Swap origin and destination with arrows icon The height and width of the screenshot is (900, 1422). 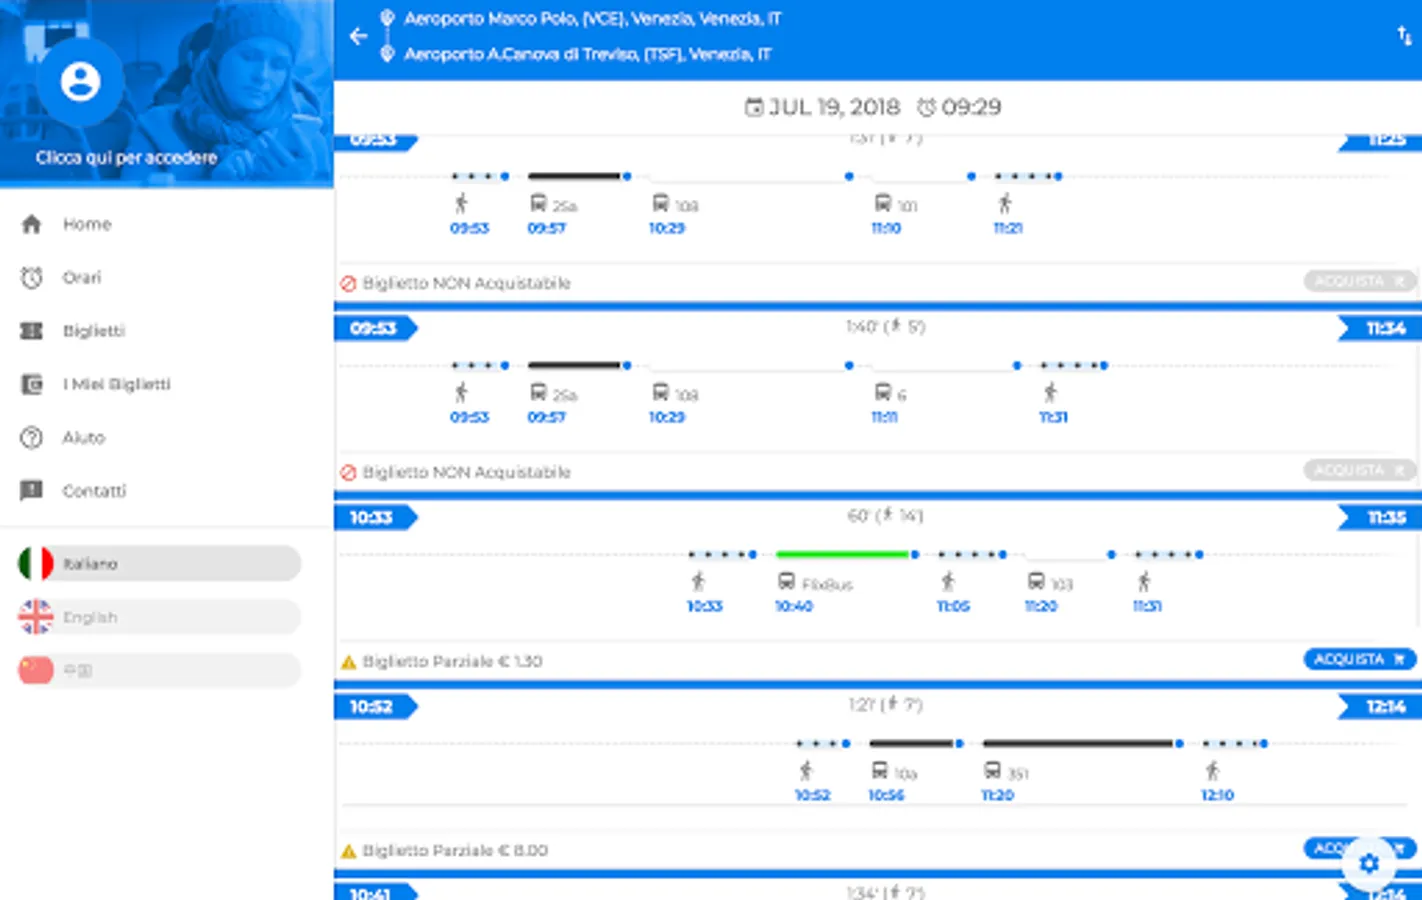[x=1404, y=37]
